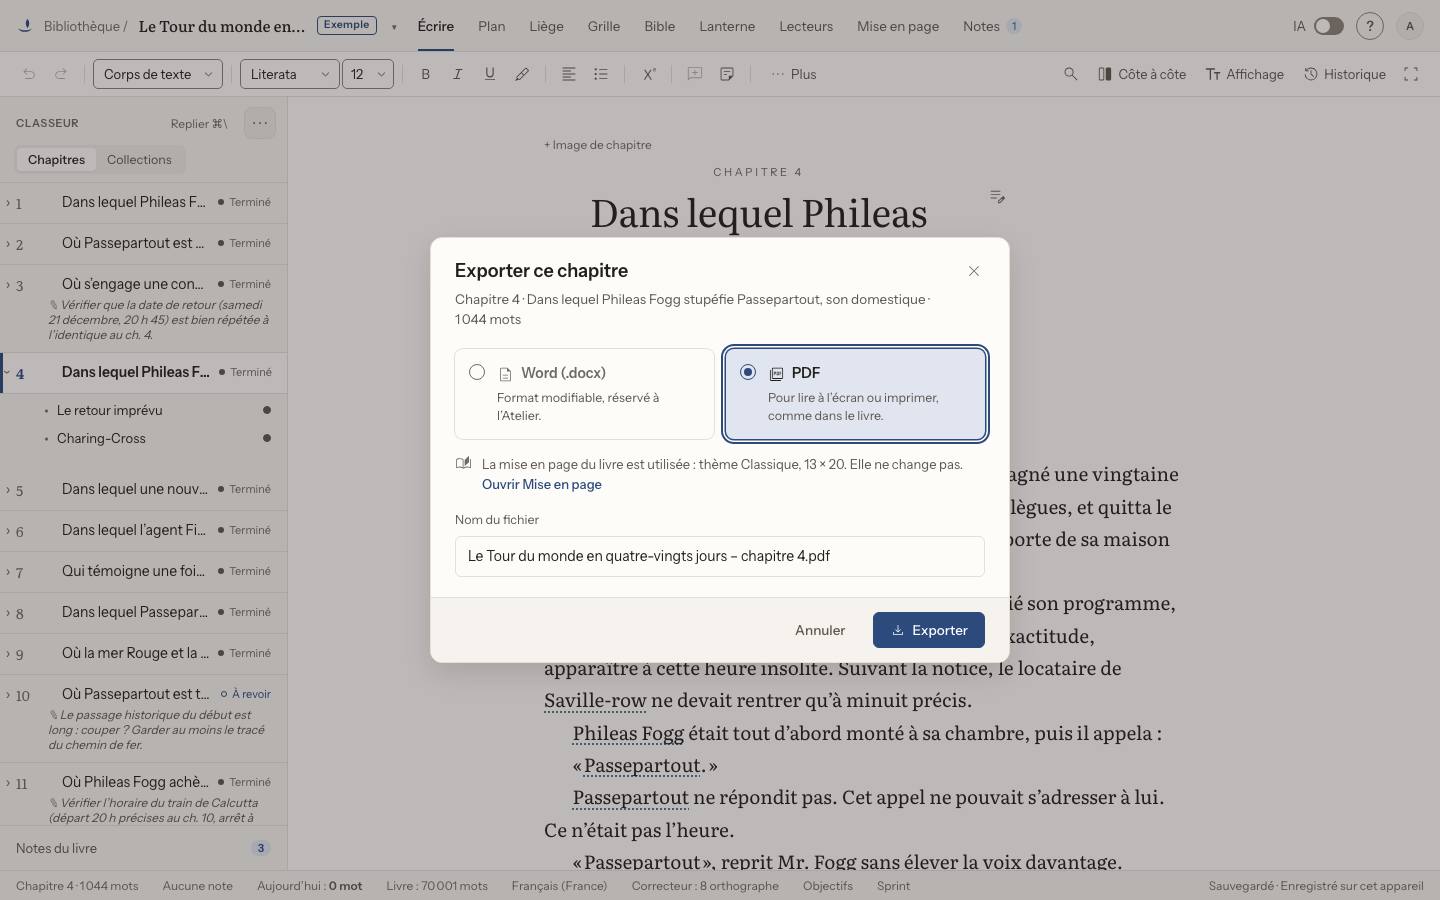Click the Historique button

point(1345,74)
